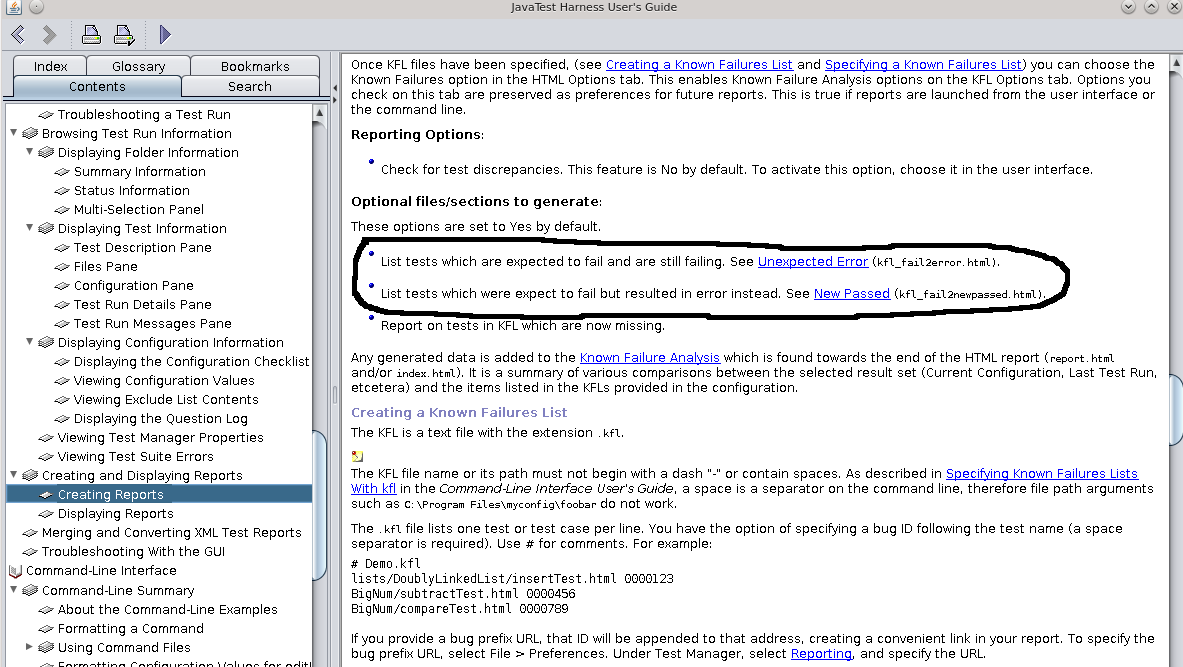
Task: Click the Back navigation arrow in toolbar
Action: pyautogui.click(x=18, y=35)
